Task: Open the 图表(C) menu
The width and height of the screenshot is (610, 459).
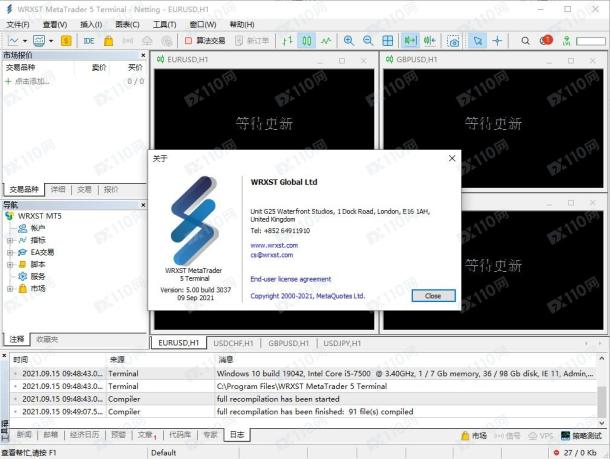Action: [x=127, y=25]
